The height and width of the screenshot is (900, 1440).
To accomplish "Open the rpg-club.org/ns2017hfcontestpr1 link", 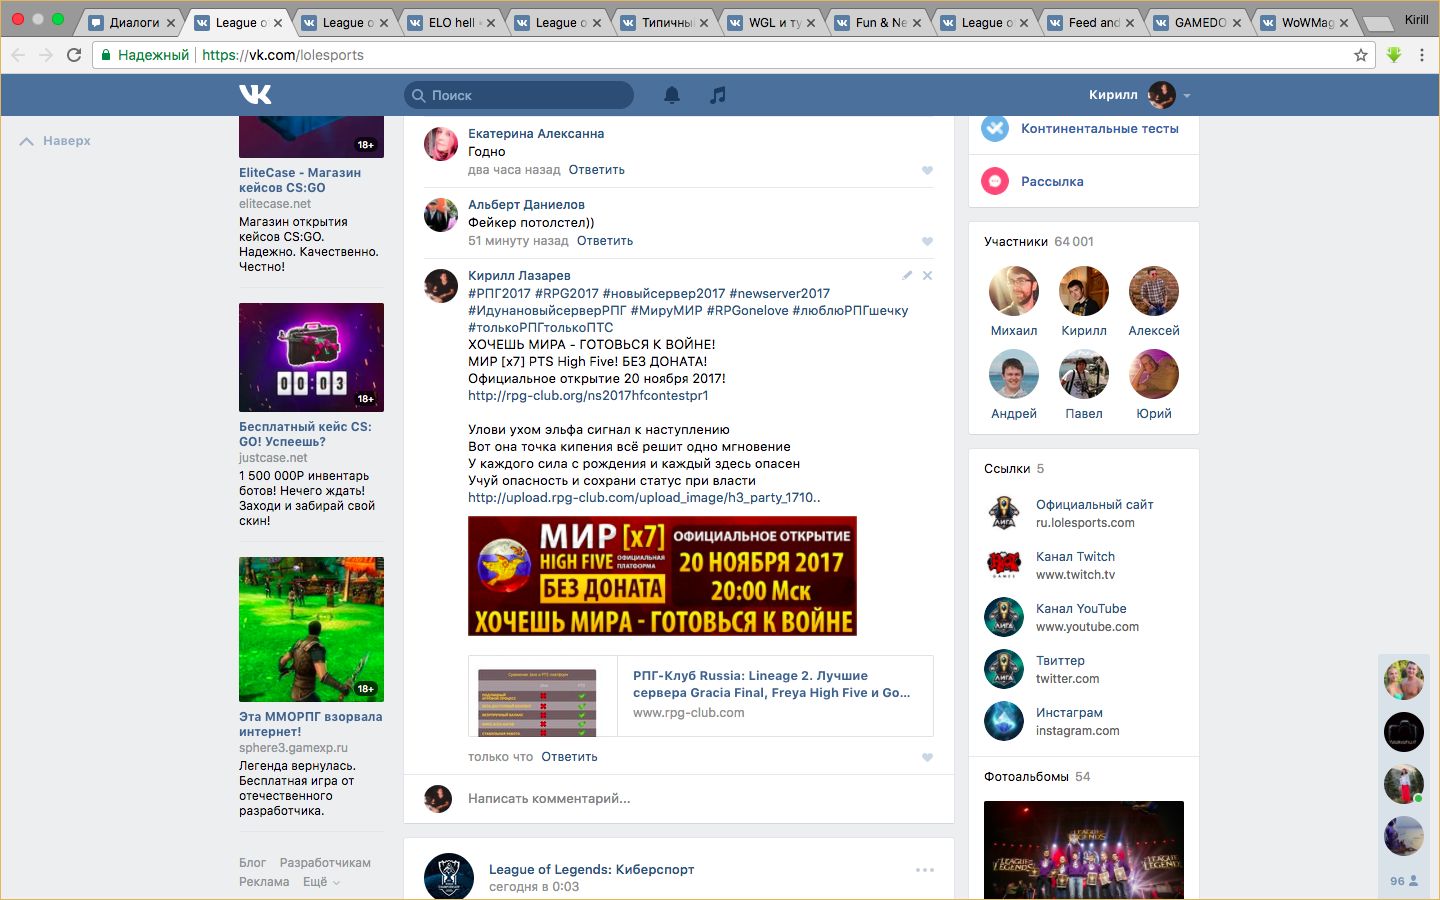I will (588, 396).
